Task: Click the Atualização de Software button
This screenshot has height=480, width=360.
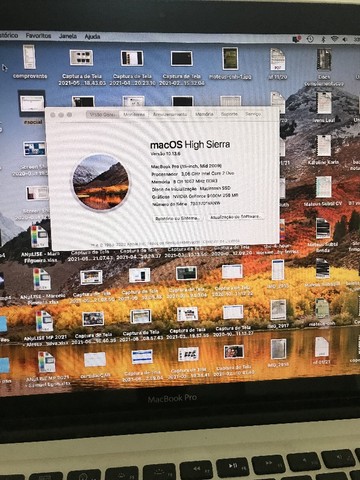Action: click(x=235, y=217)
